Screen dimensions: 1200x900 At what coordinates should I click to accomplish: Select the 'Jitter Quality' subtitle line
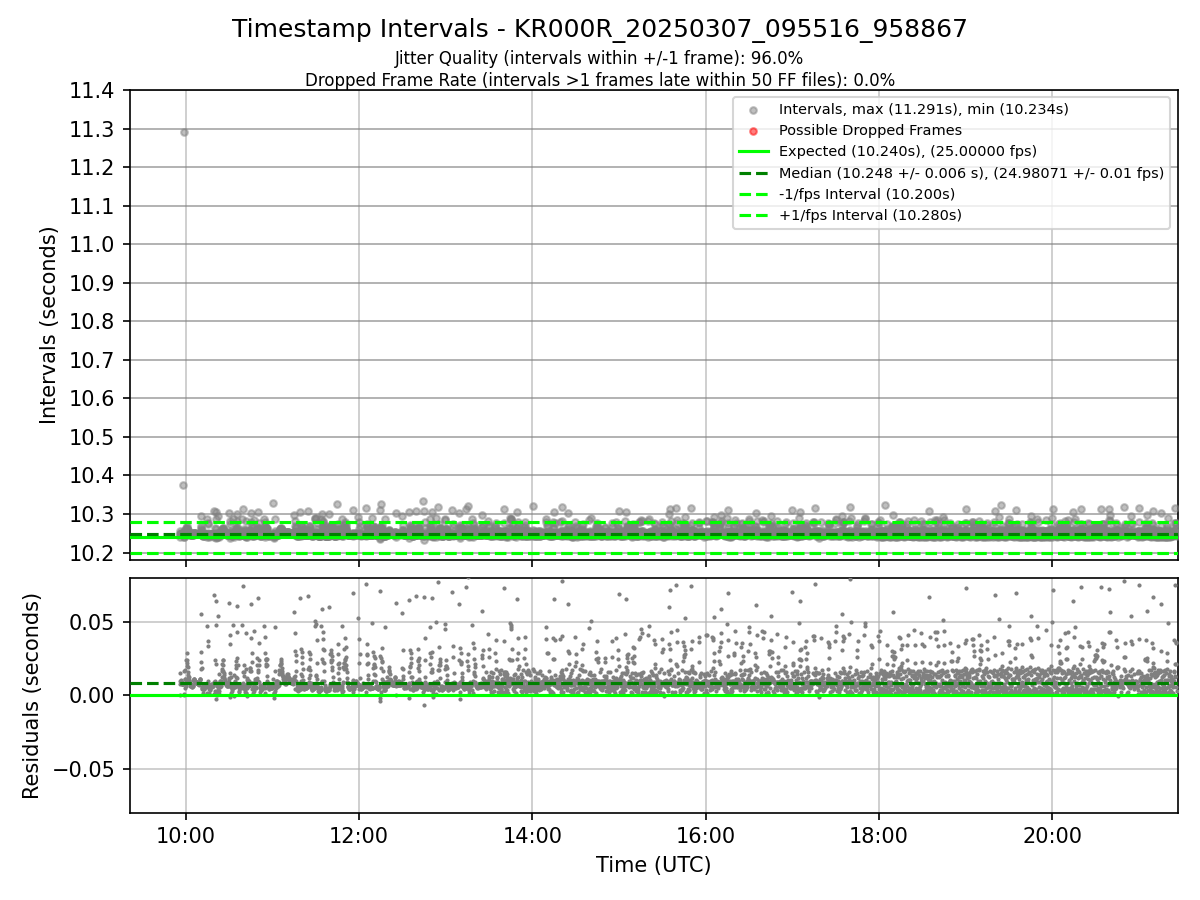(x=599, y=58)
